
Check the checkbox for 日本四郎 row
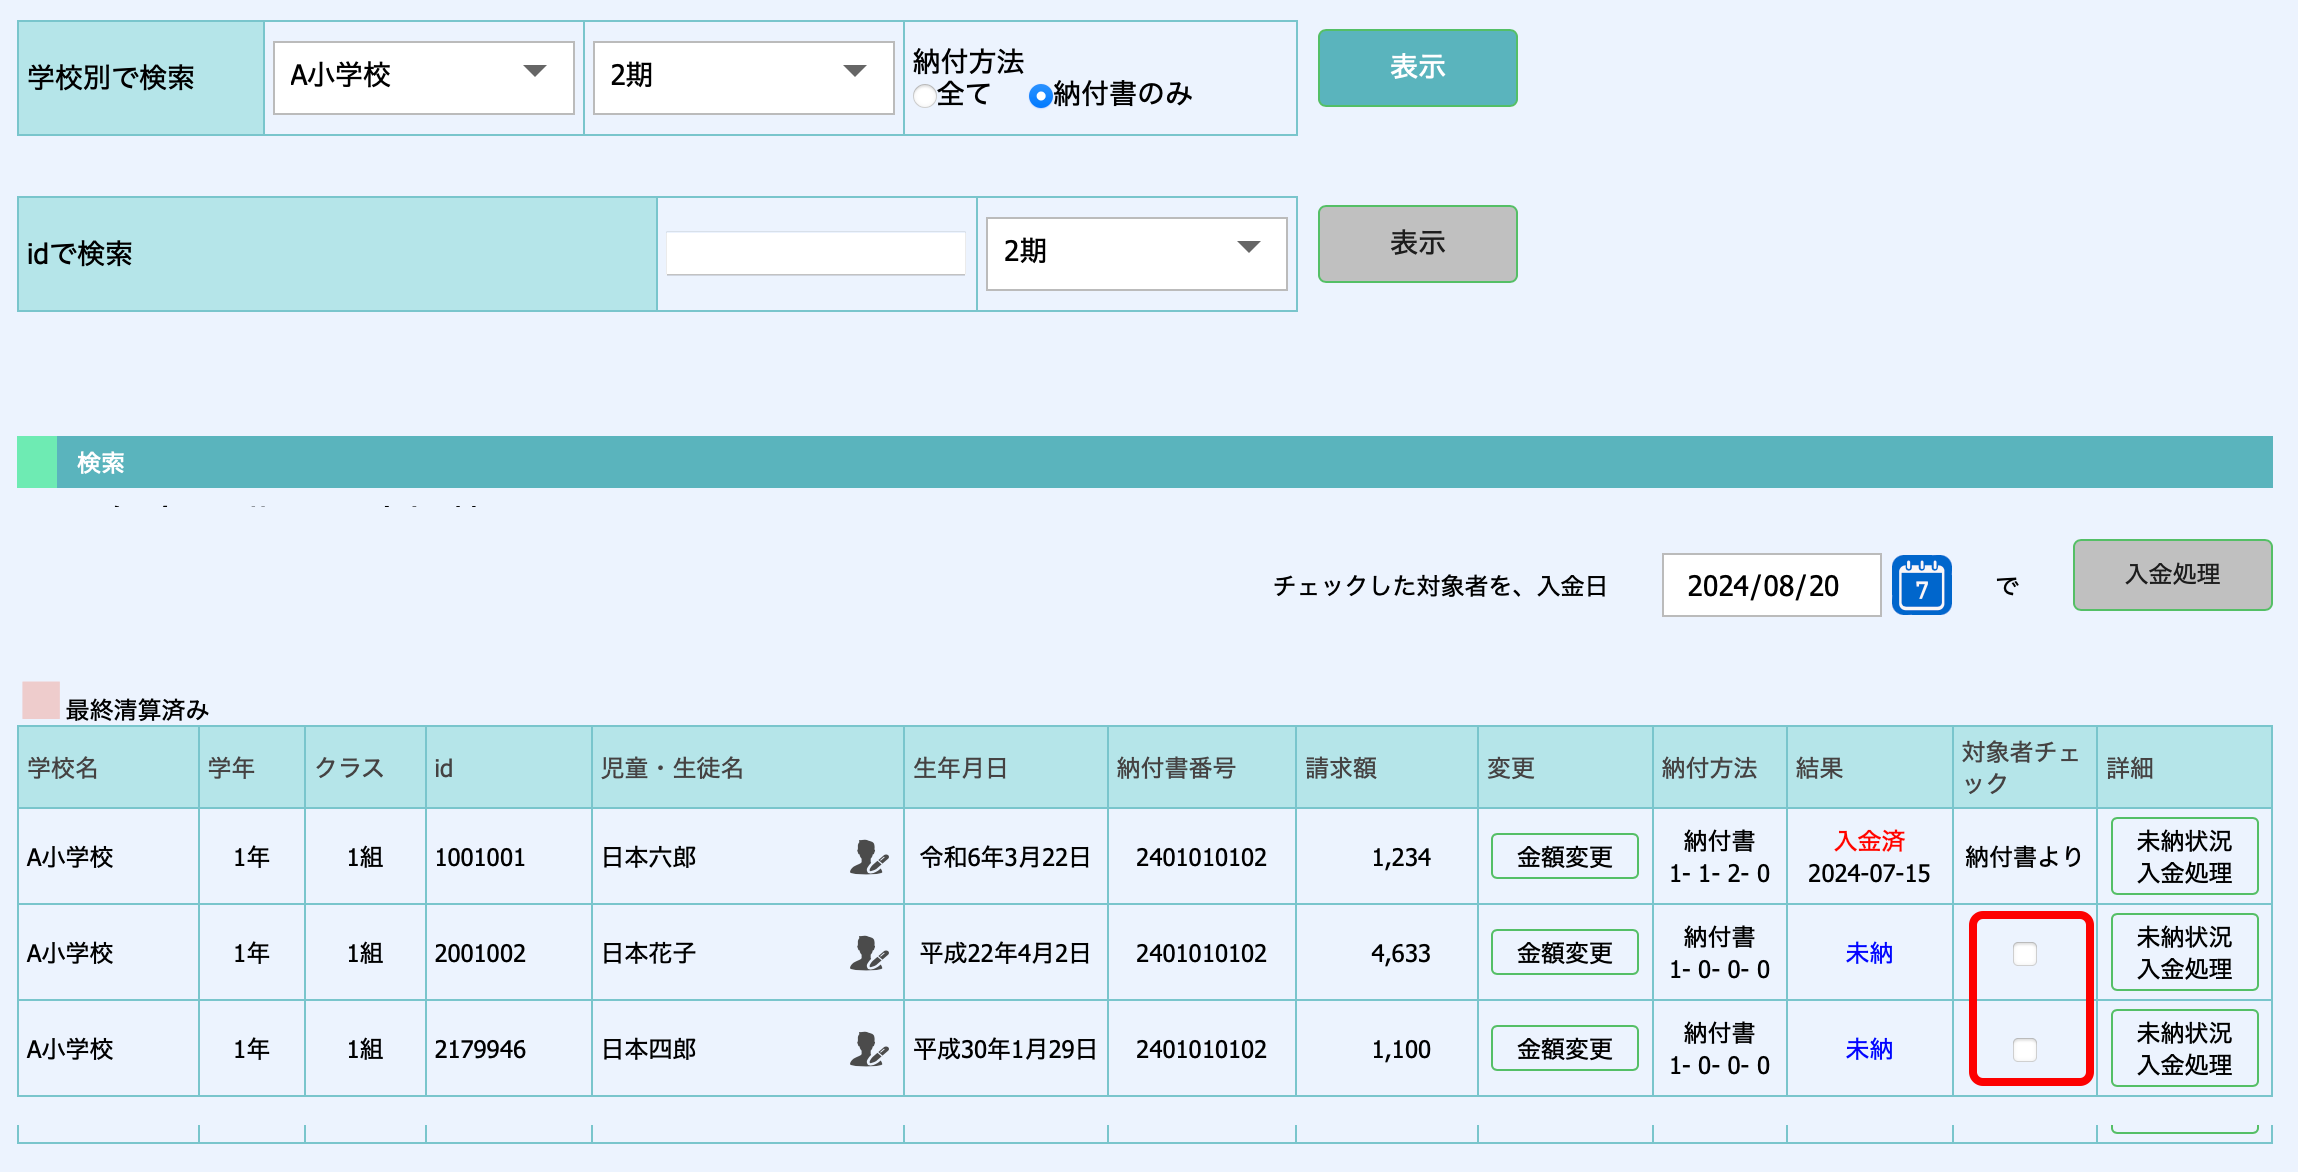2024,1050
